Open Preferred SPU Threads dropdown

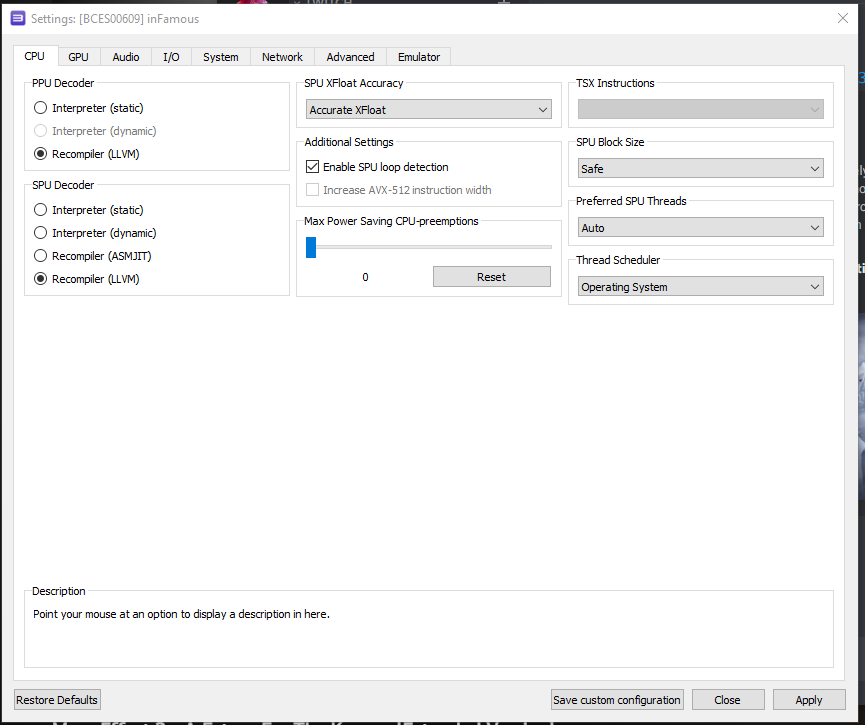701,228
